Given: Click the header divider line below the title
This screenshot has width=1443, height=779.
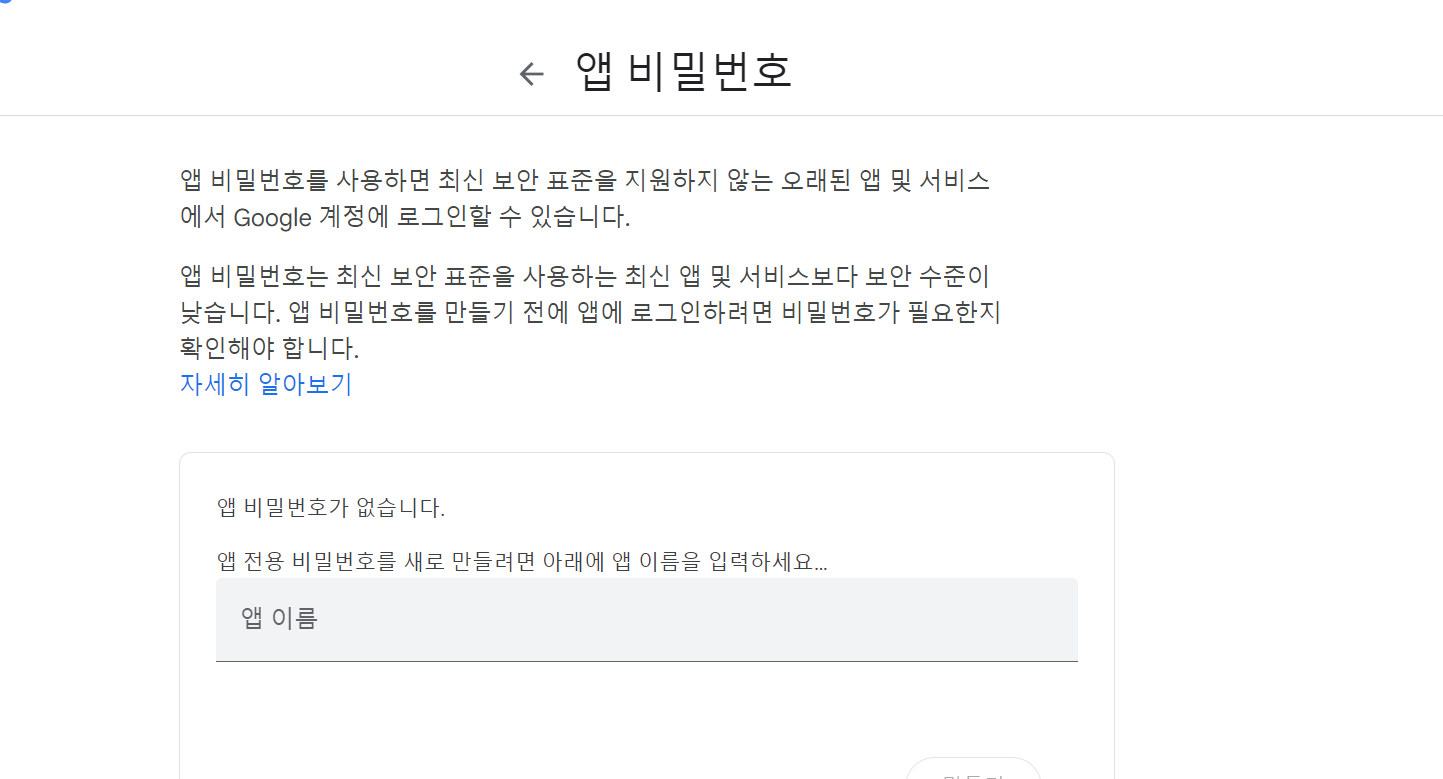Looking at the screenshot, I should point(721,115).
